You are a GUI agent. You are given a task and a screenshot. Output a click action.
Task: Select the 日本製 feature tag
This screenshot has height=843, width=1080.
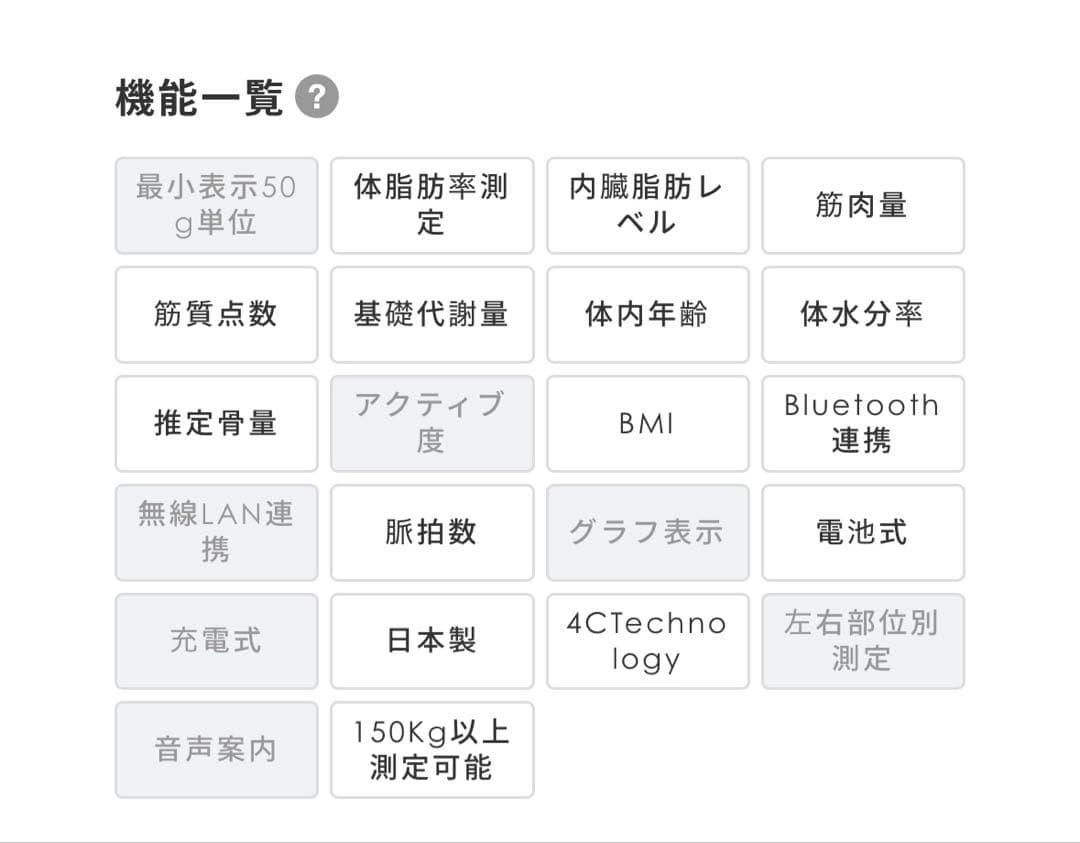point(432,641)
